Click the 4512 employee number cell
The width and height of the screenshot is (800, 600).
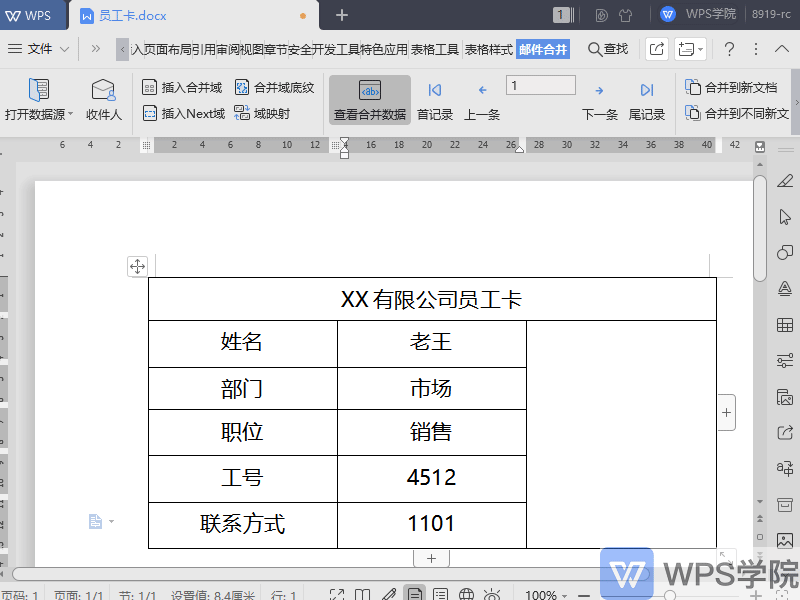[432, 479]
